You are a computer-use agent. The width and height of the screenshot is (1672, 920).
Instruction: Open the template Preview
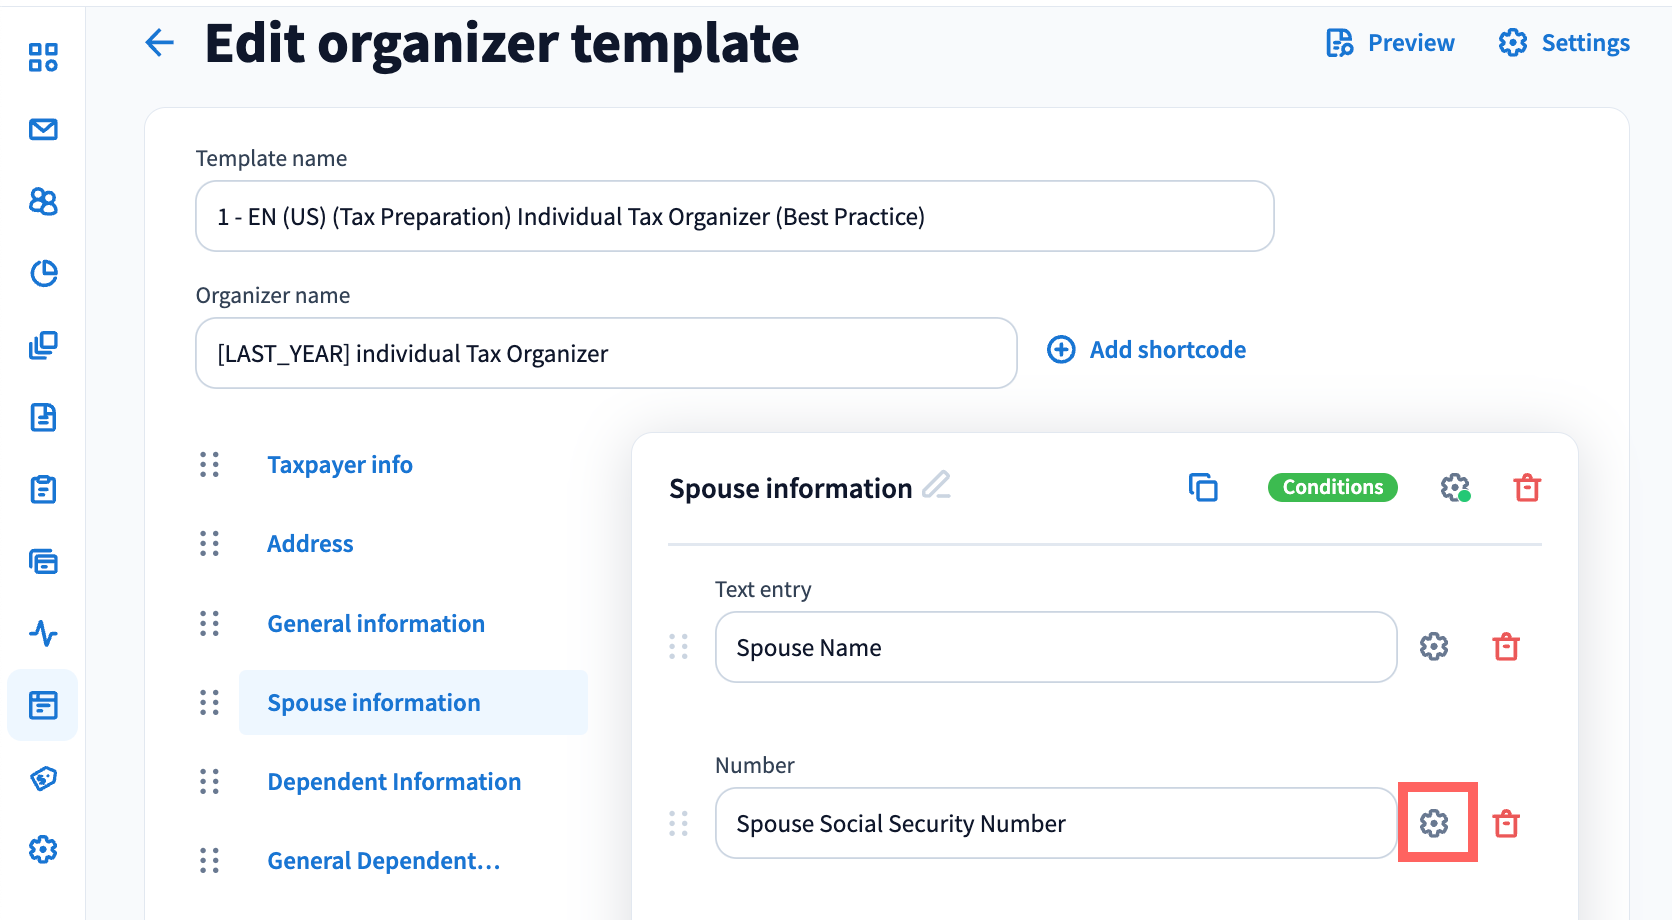pyautogui.click(x=1390, y=43)
